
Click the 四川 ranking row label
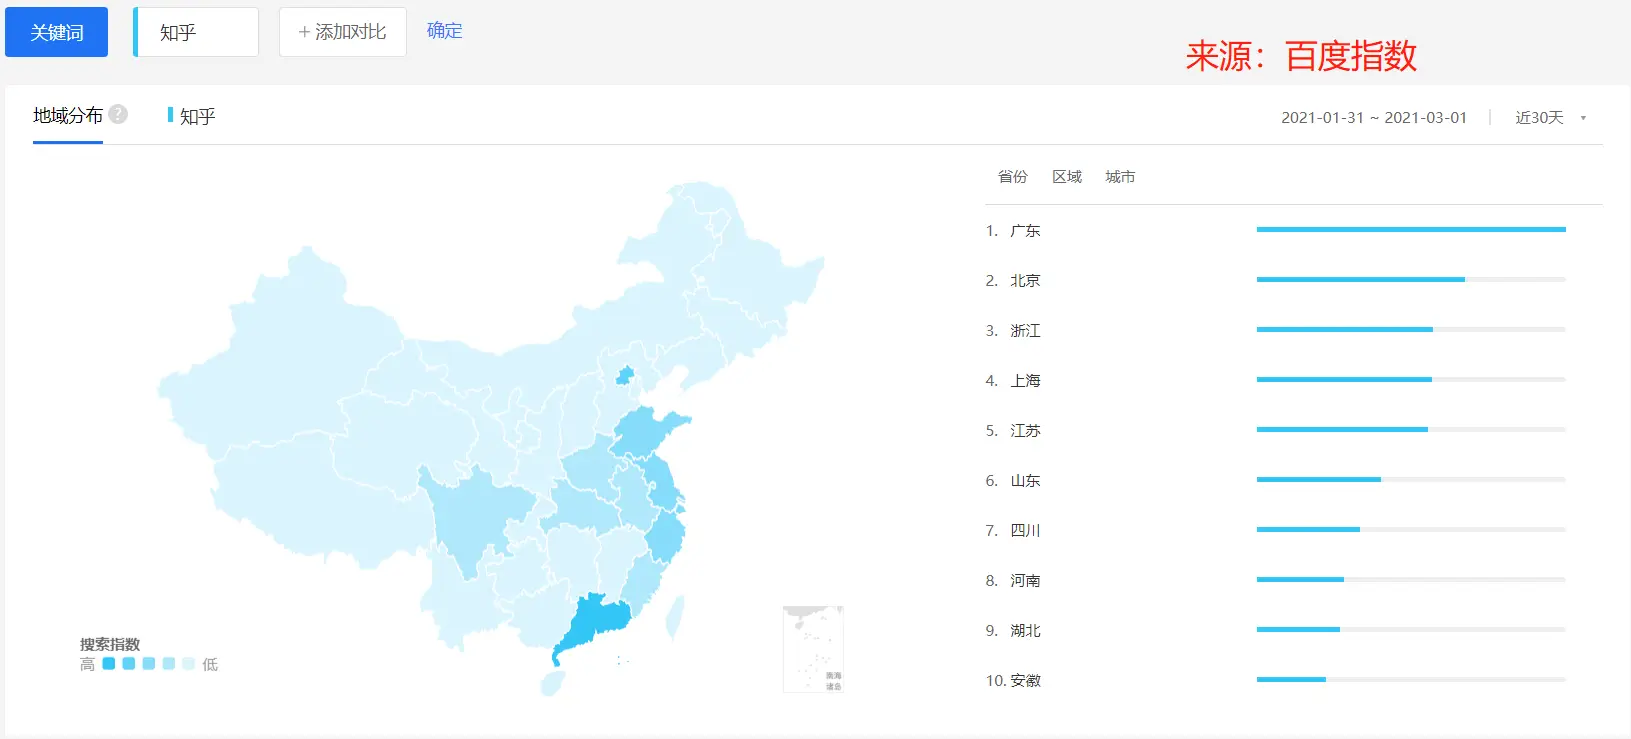[1025, 531]
